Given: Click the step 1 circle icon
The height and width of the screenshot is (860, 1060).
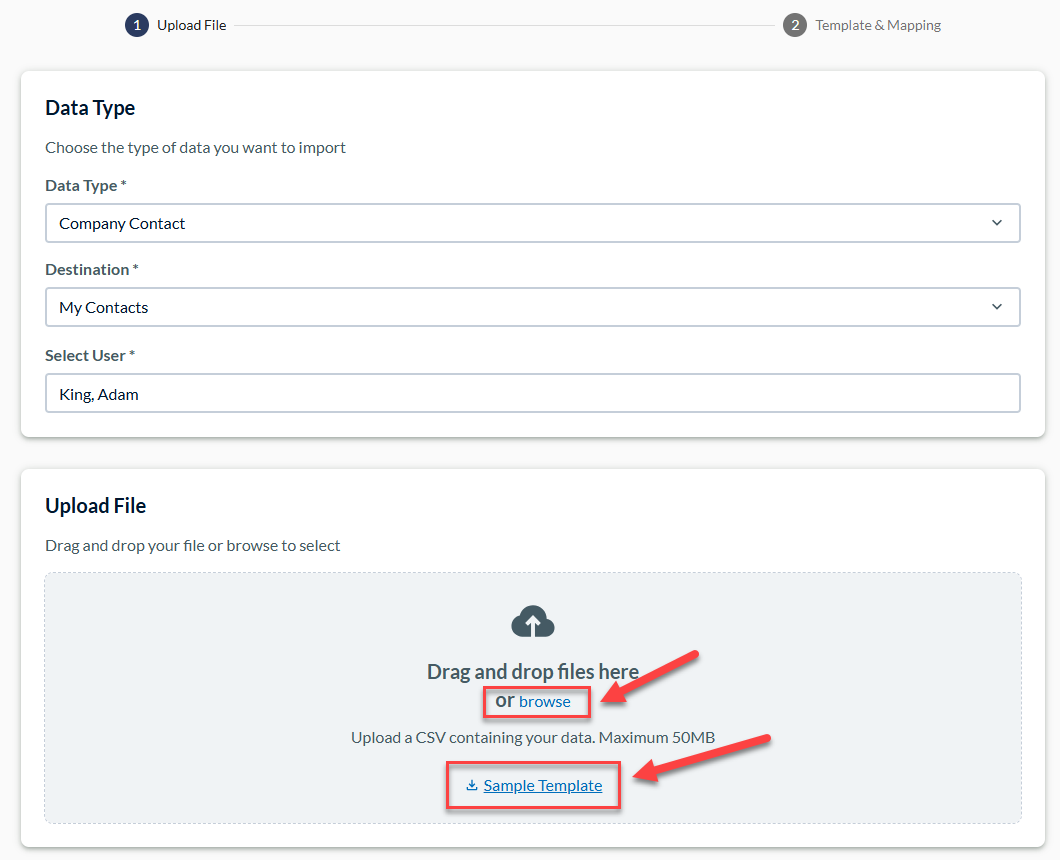Looking at the screenshot, I should tap(137, 25).
